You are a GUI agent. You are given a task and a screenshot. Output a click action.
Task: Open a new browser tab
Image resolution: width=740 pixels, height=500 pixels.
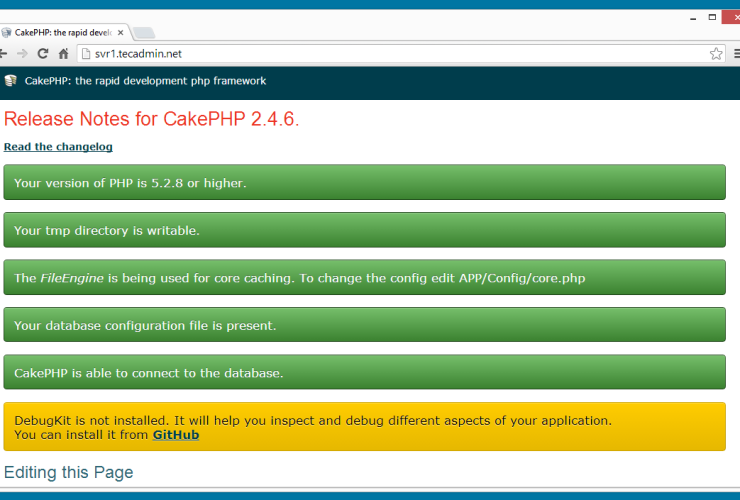143,32
